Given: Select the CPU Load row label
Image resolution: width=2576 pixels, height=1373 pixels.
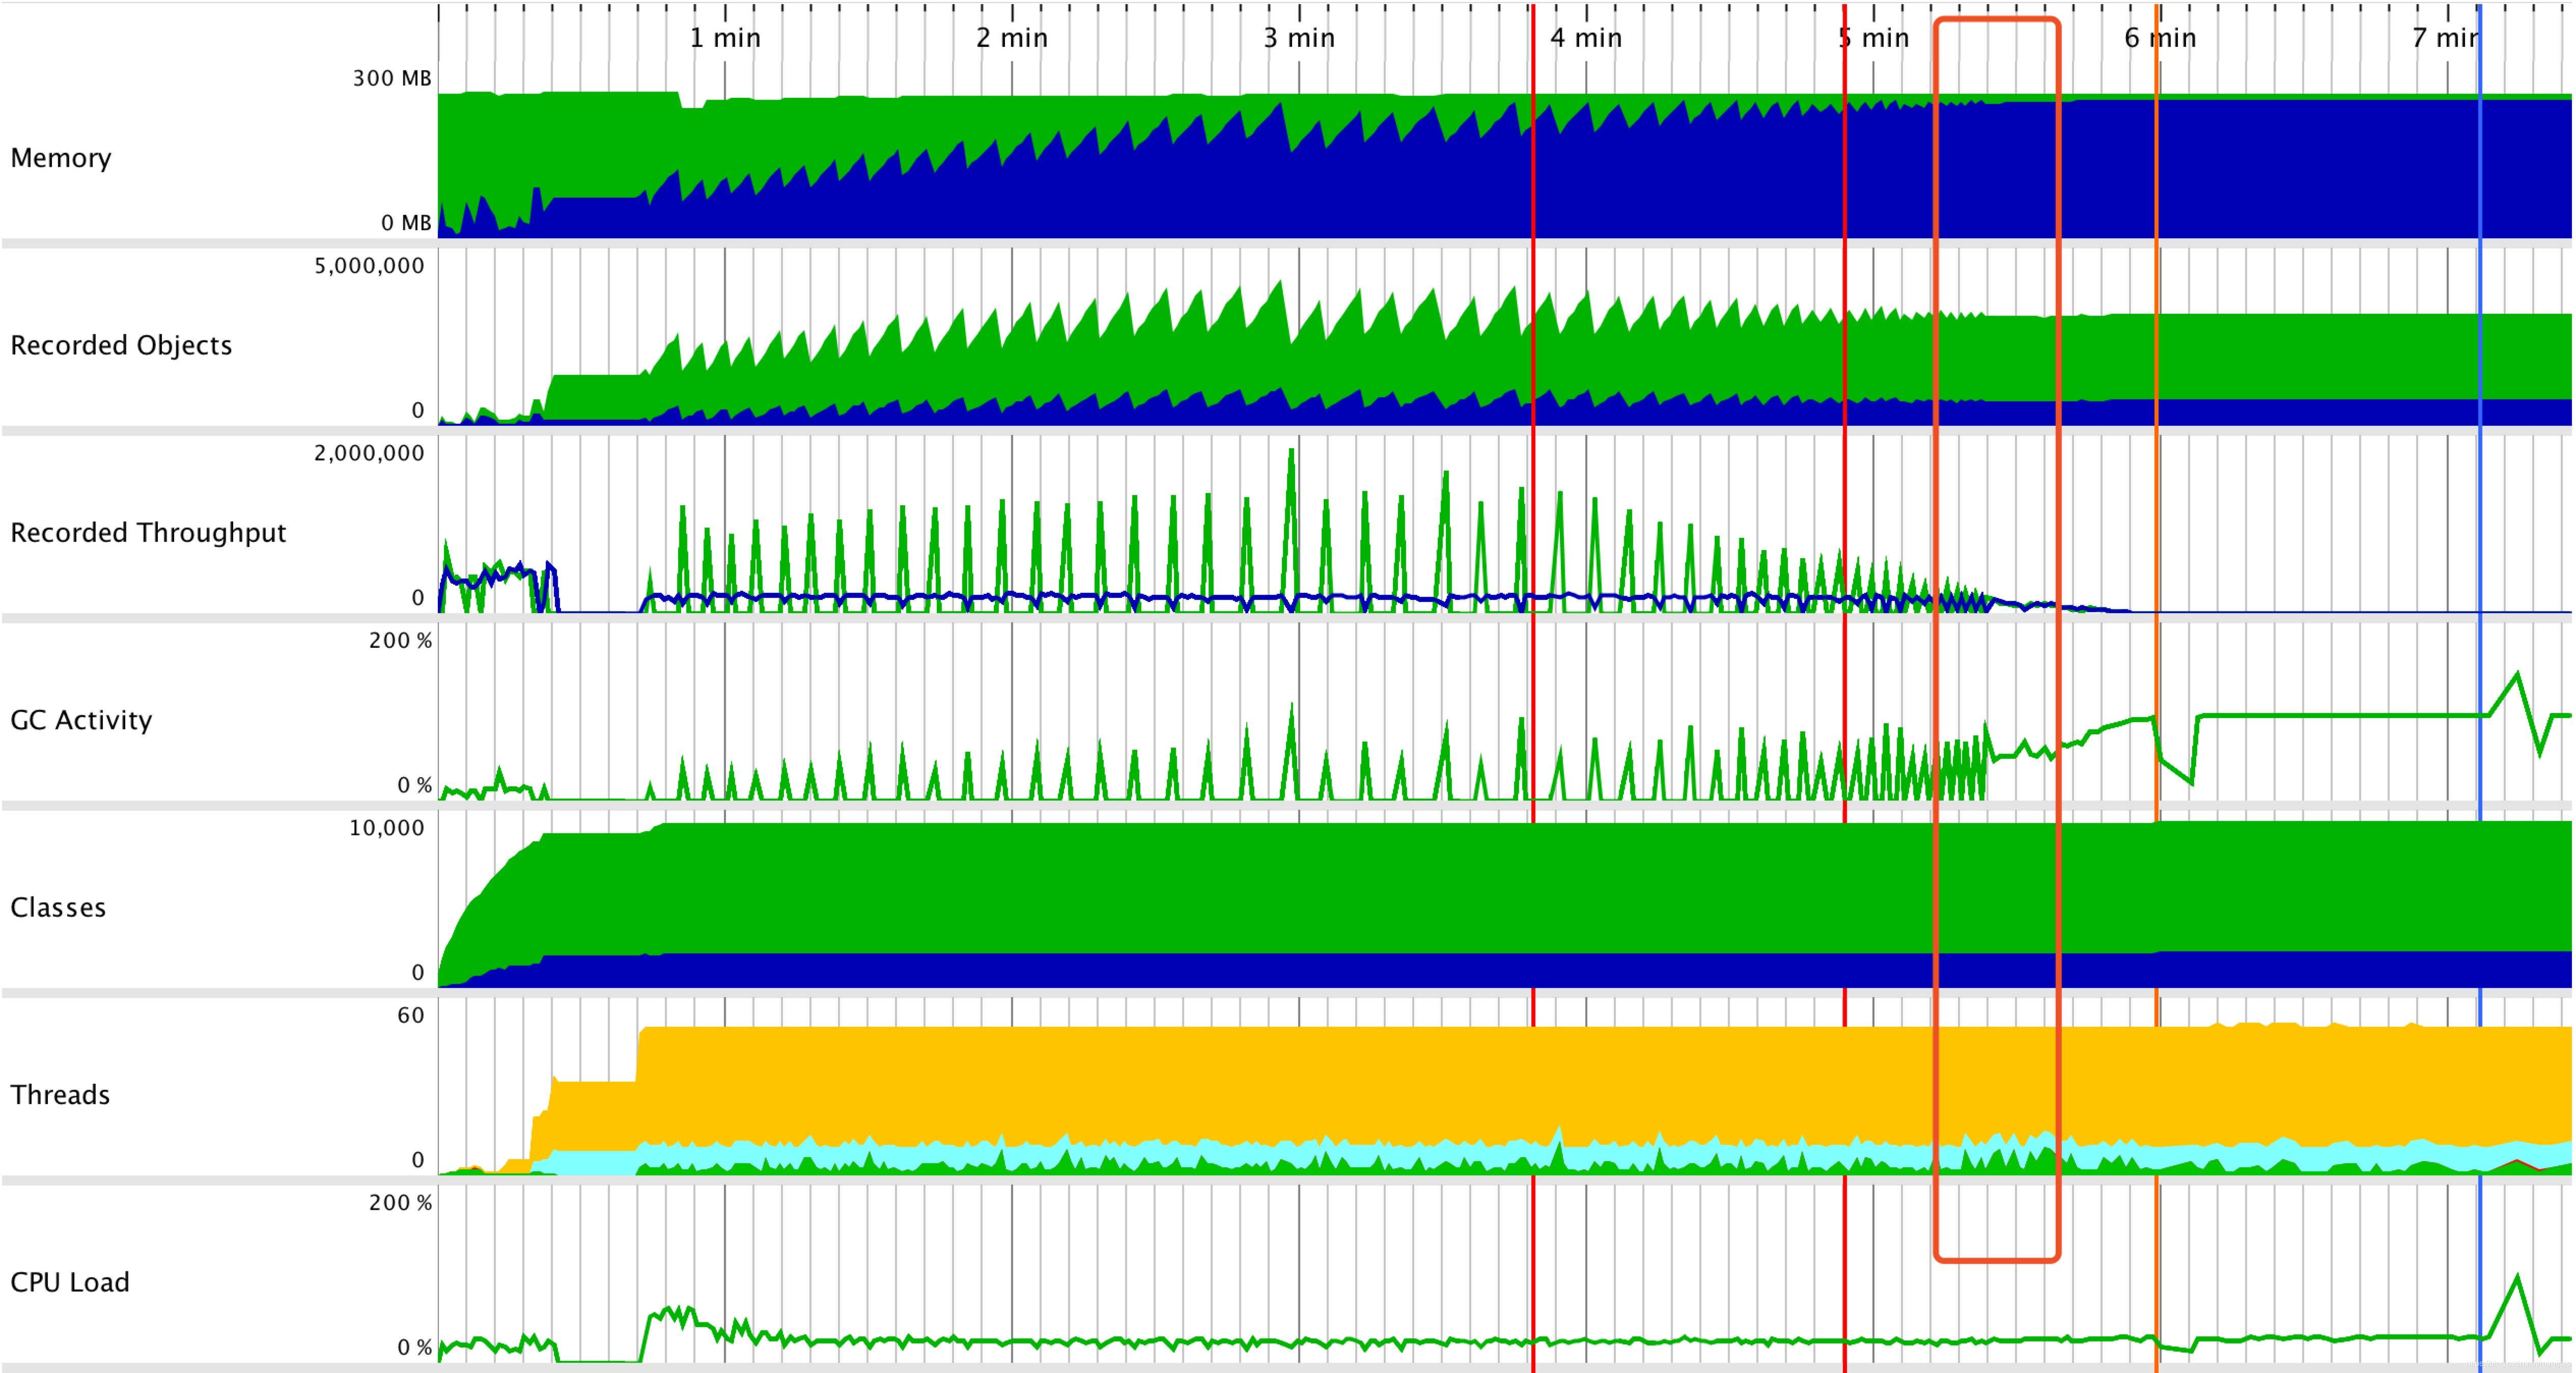Looking at the screenshot, I should click(x=70, y=1282).
